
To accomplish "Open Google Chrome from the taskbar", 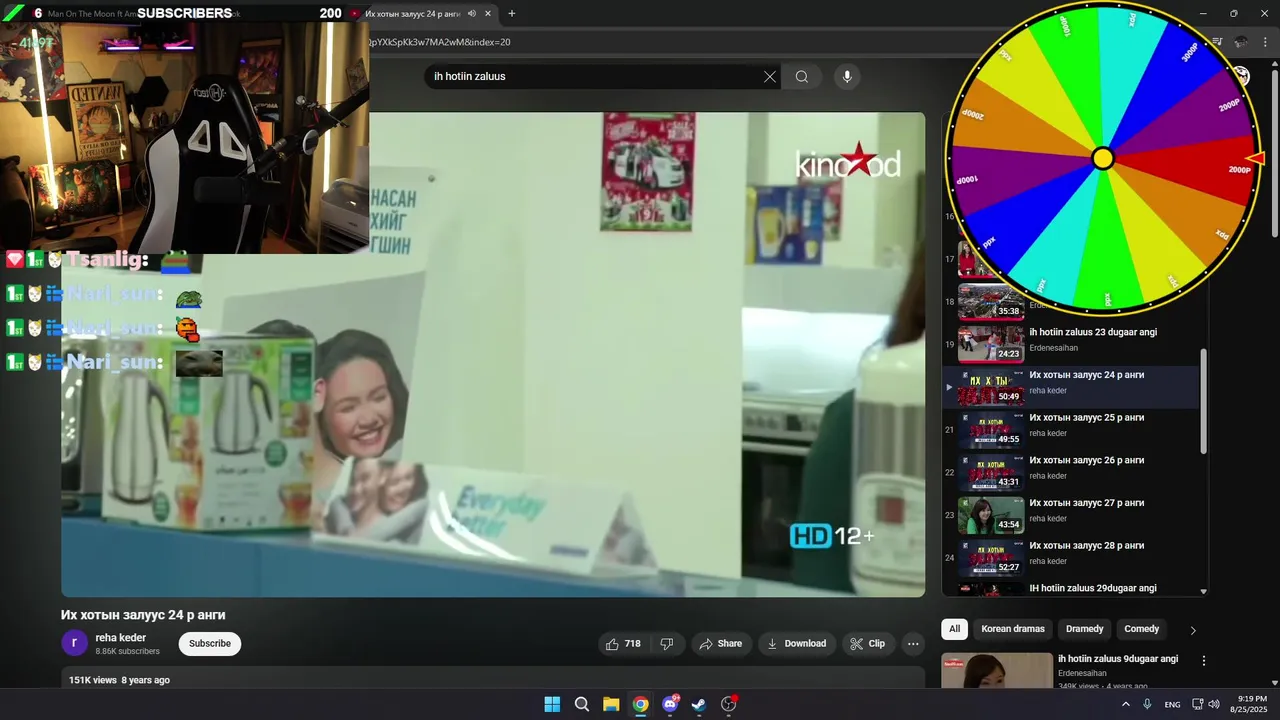I will click(640, 704).
